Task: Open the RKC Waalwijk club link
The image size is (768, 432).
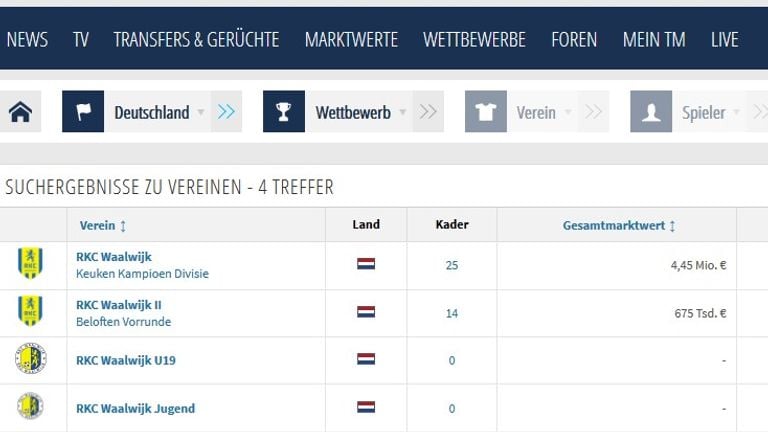Action: click(114, 257)
